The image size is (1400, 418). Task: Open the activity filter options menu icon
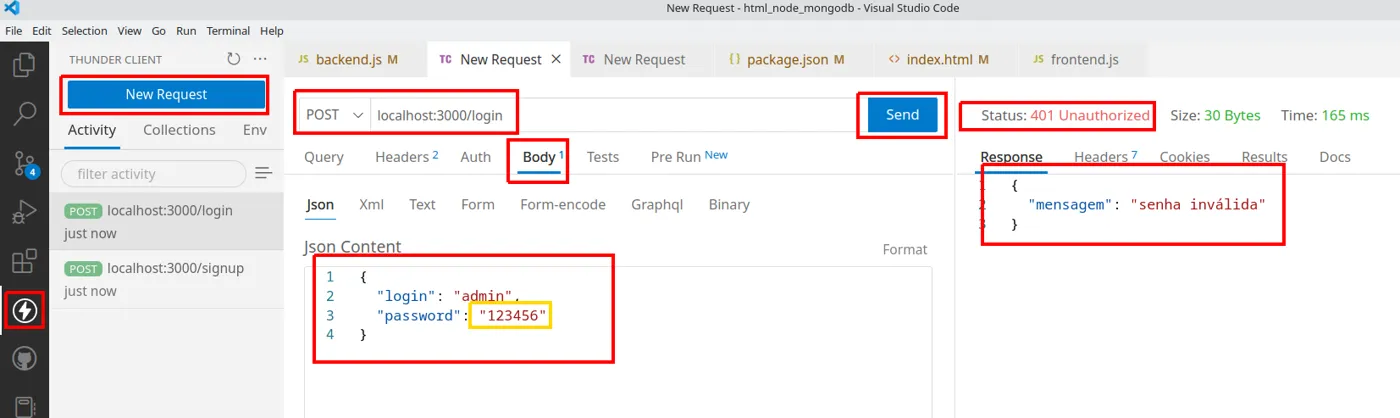(264, 173)
